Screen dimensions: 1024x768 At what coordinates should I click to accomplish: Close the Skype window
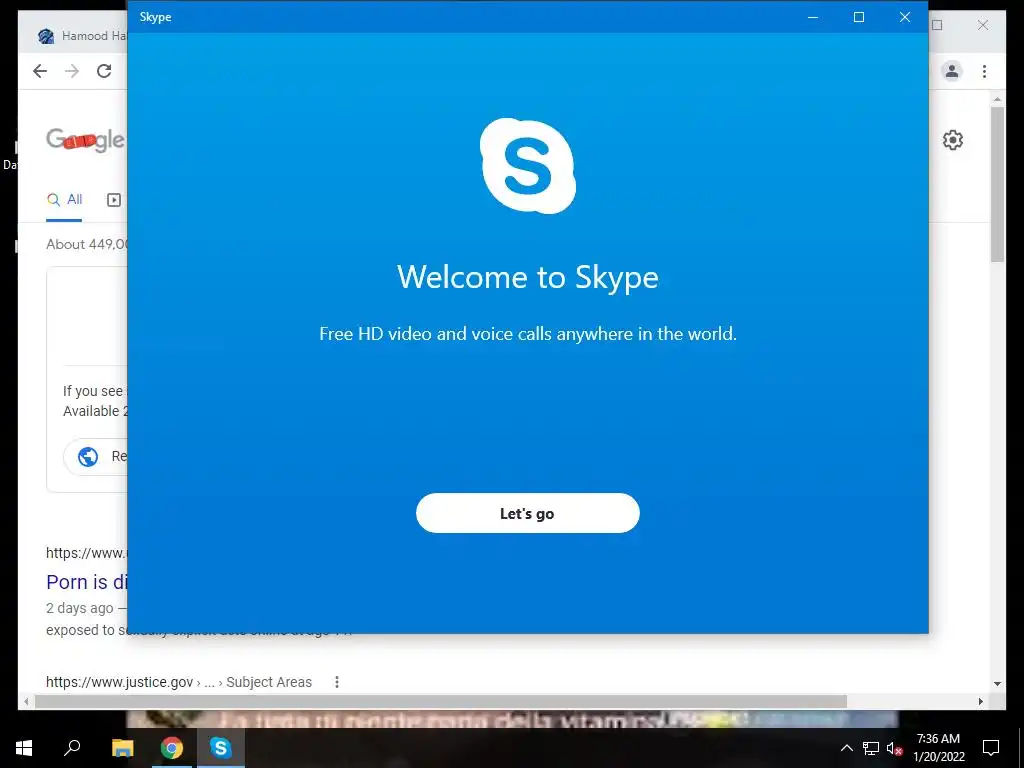pyautogui.click(x=904, y=17)
